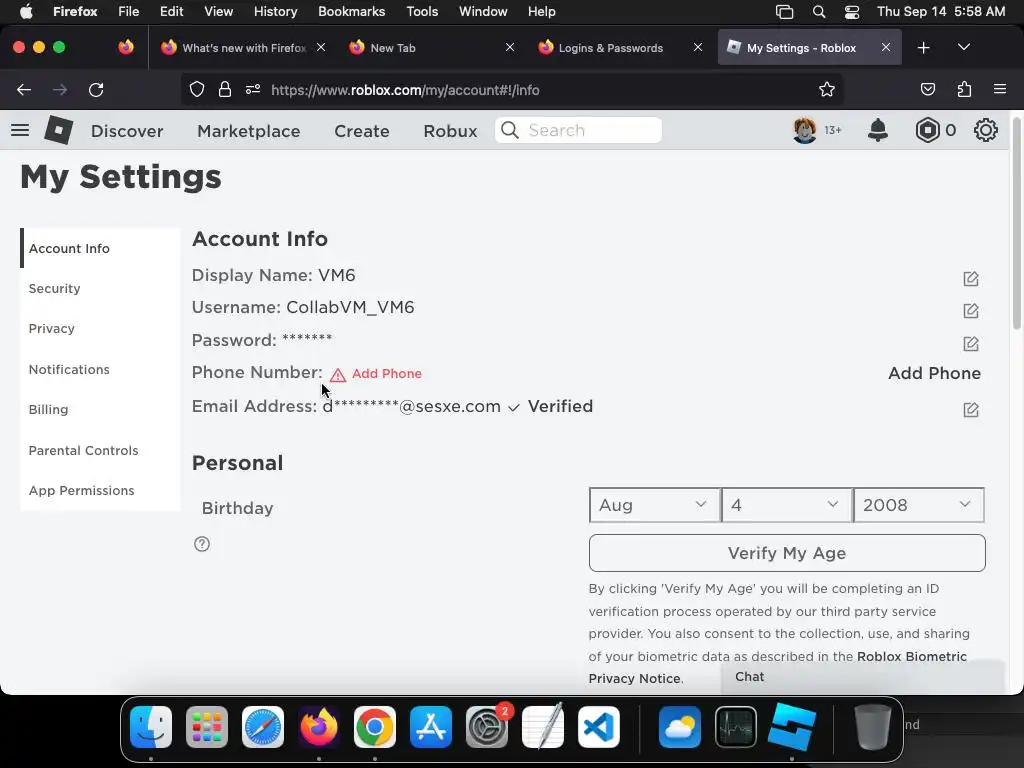Reload the current page

[x=96, y=90]
